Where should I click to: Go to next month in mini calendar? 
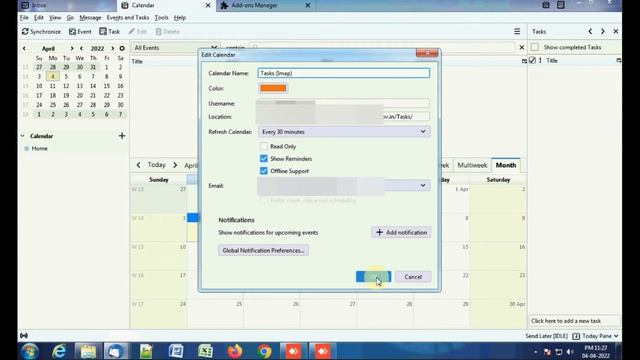pyautogui.click(x=72, y=48)
